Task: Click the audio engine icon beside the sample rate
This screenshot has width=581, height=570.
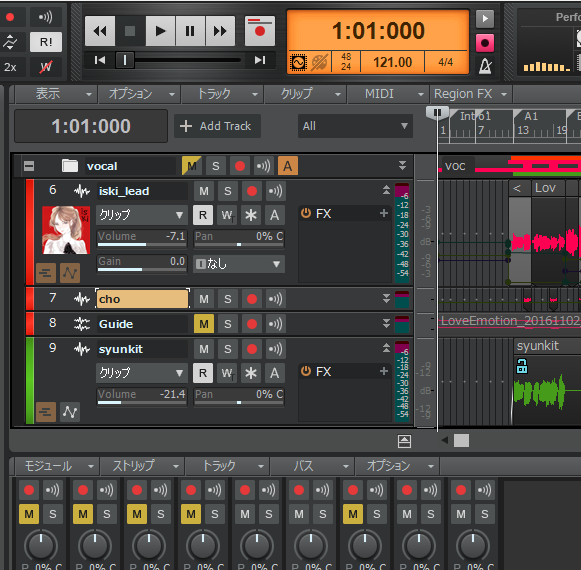Action: pos(298,63)
